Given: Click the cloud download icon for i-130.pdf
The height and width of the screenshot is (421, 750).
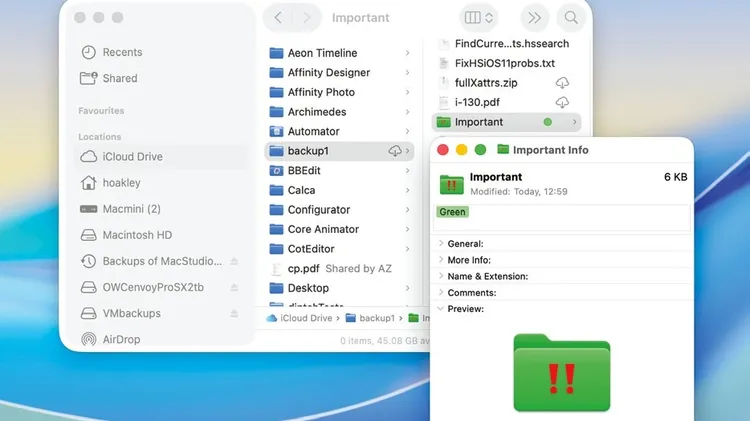Looking at the screenshot, I should coord(562,102).
